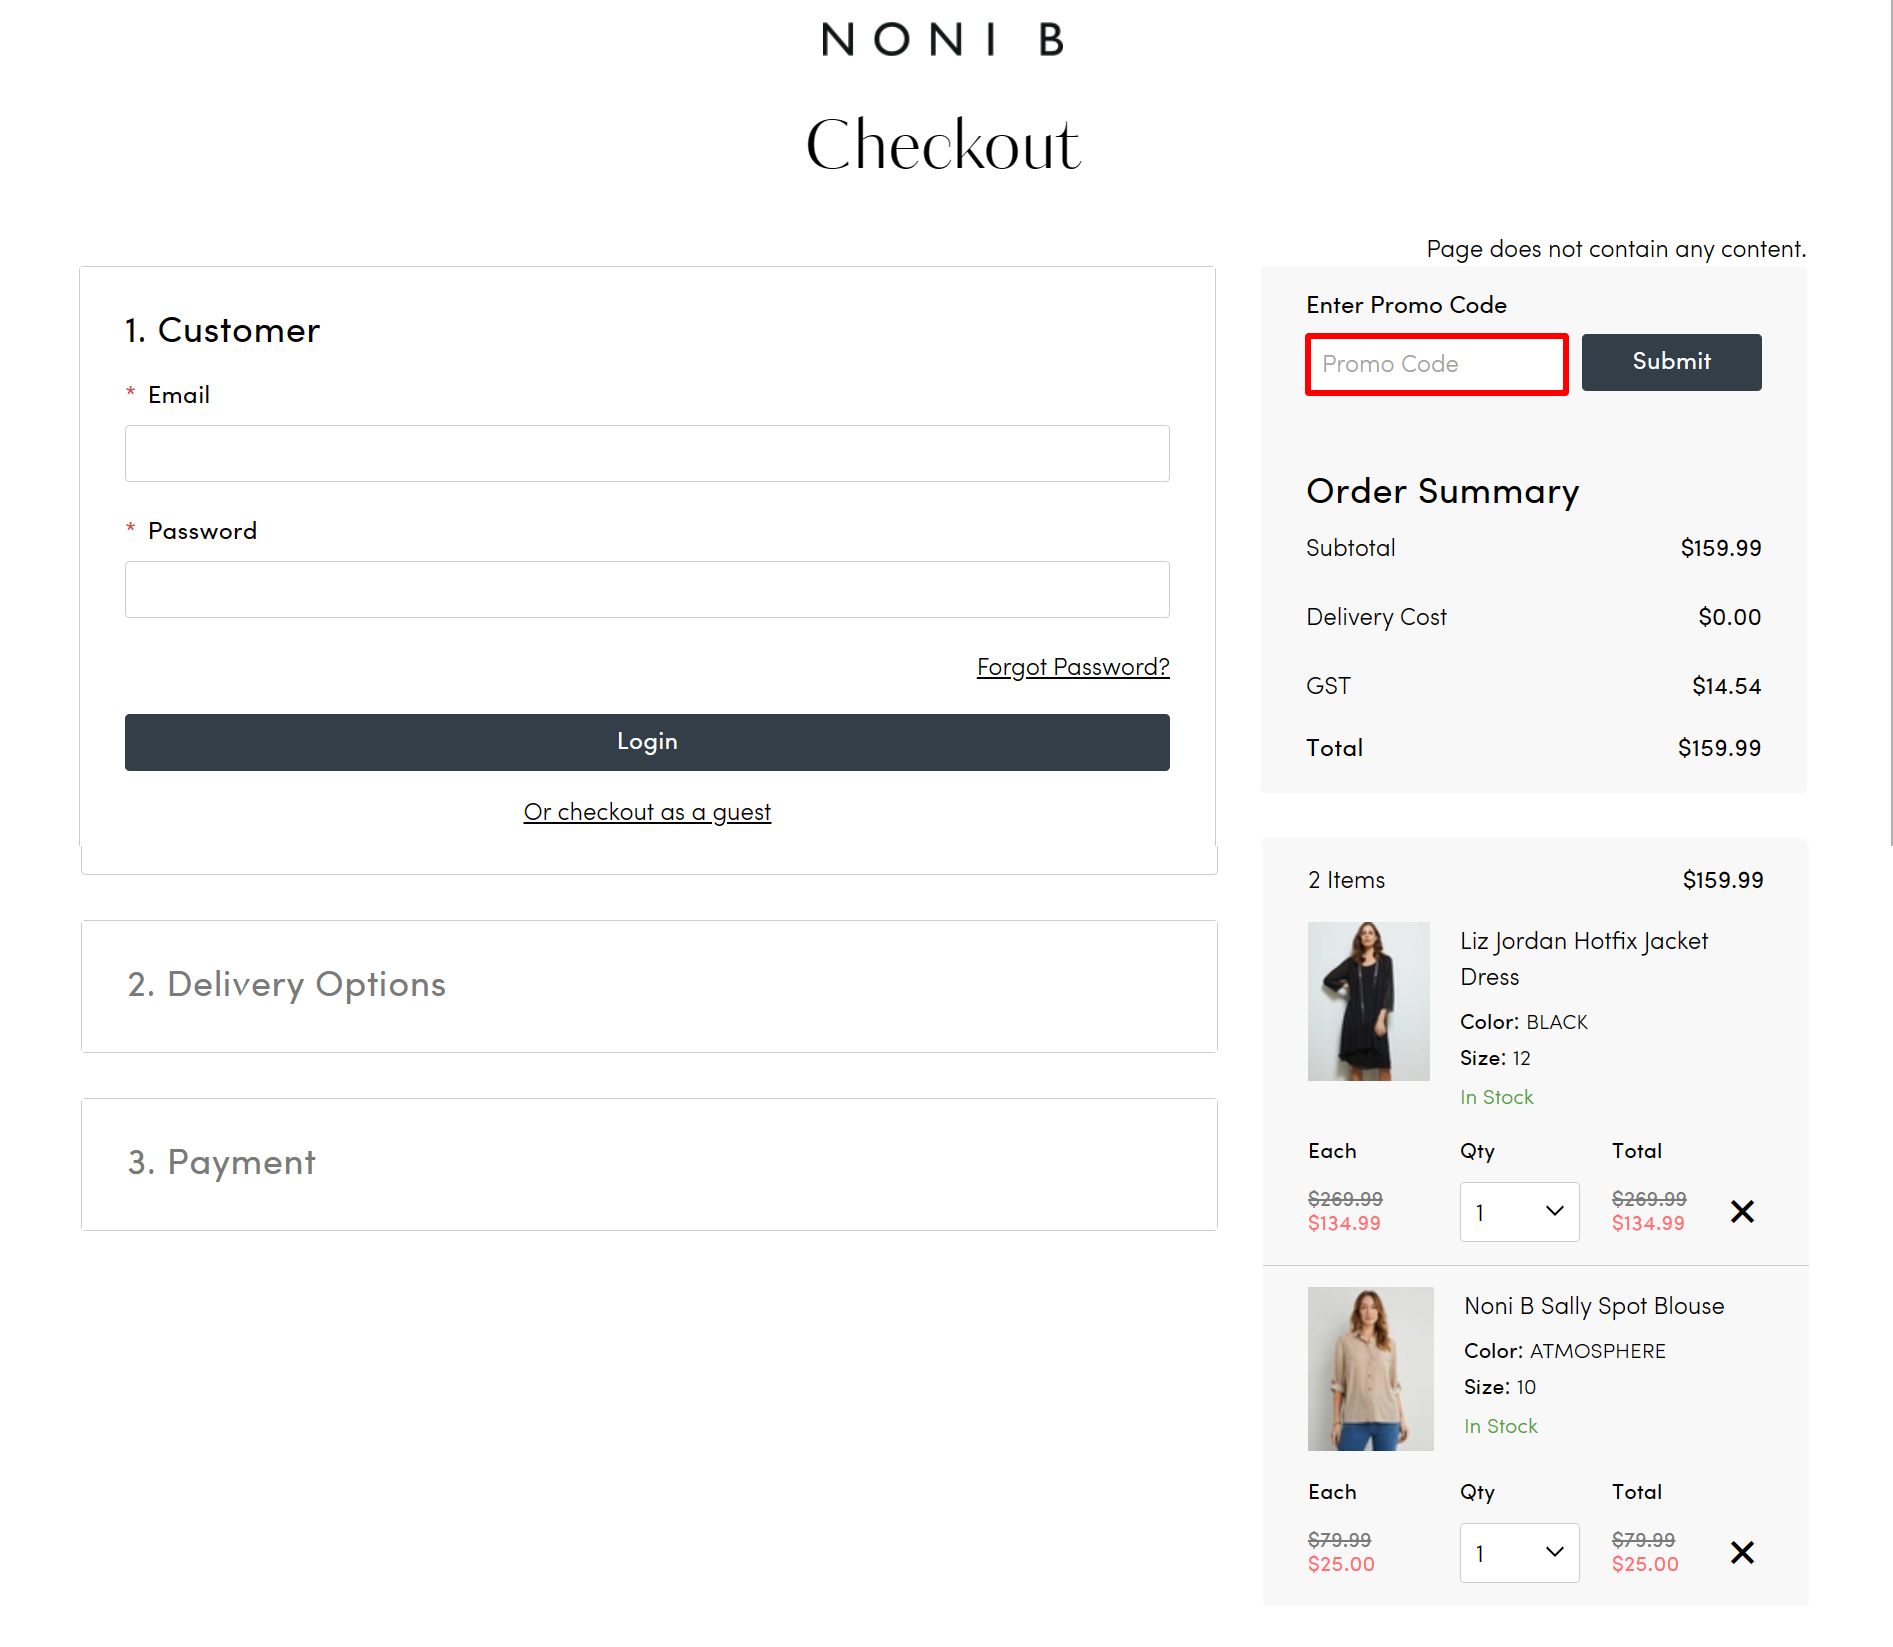
Task: Remove the Noni B Sally Spot Blouse
Action: pyautogui.click(x=1741, y=1552)
